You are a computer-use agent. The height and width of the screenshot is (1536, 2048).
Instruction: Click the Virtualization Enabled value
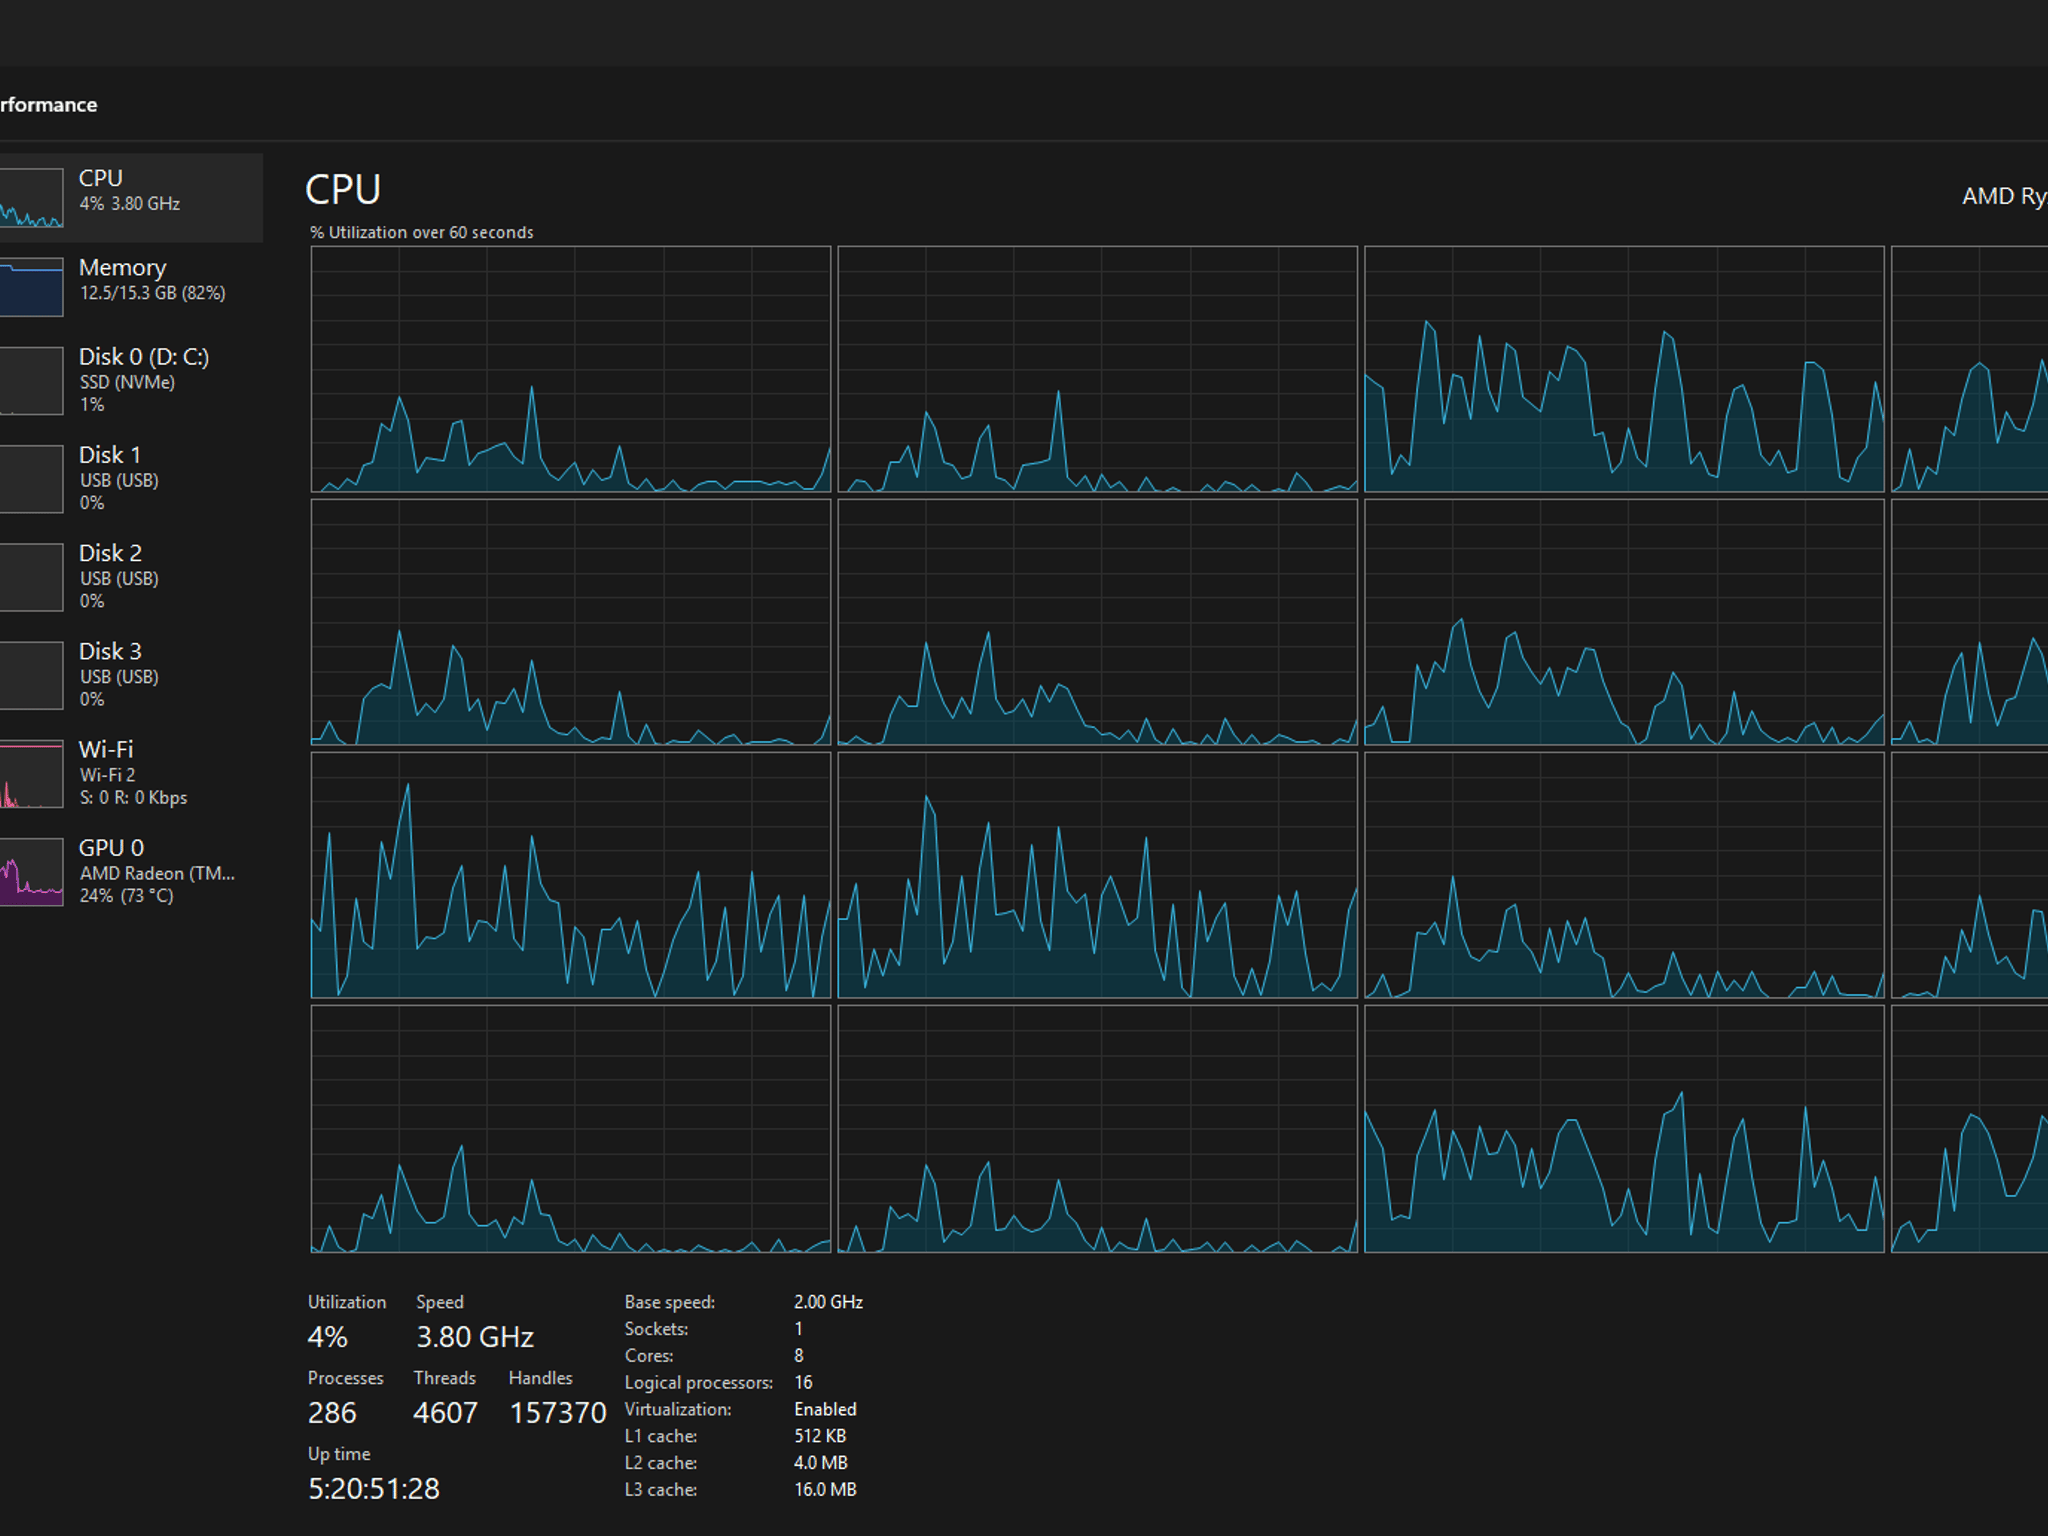tap(825, 1409)
